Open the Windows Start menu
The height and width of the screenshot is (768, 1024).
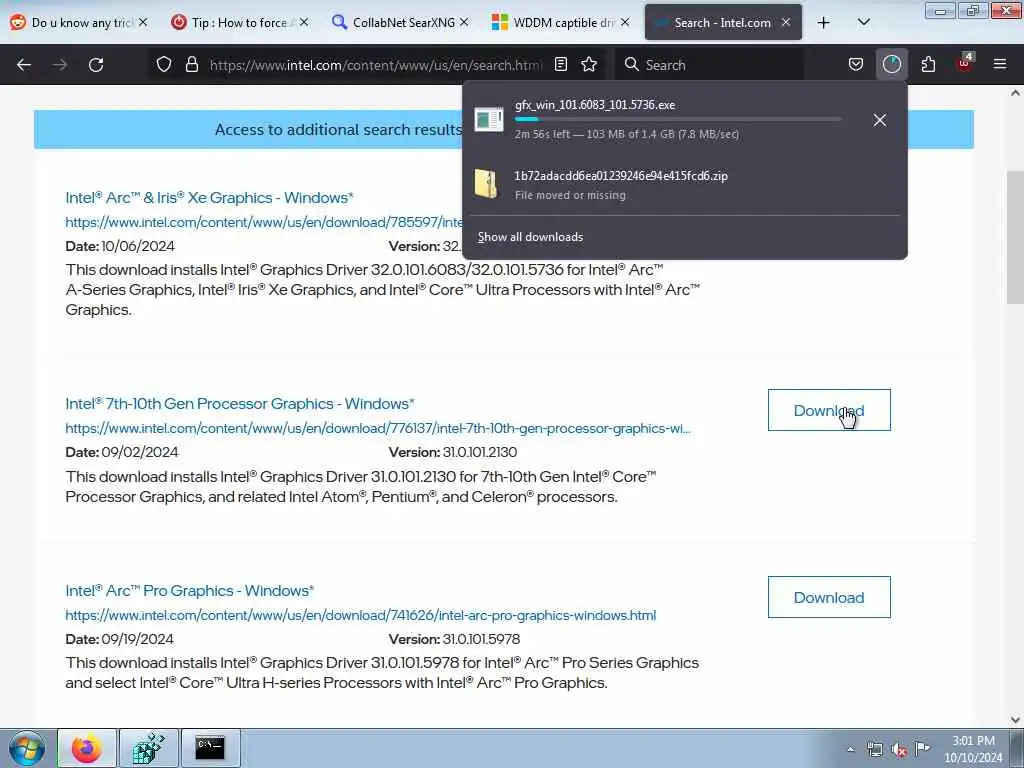tap(26, 748)
